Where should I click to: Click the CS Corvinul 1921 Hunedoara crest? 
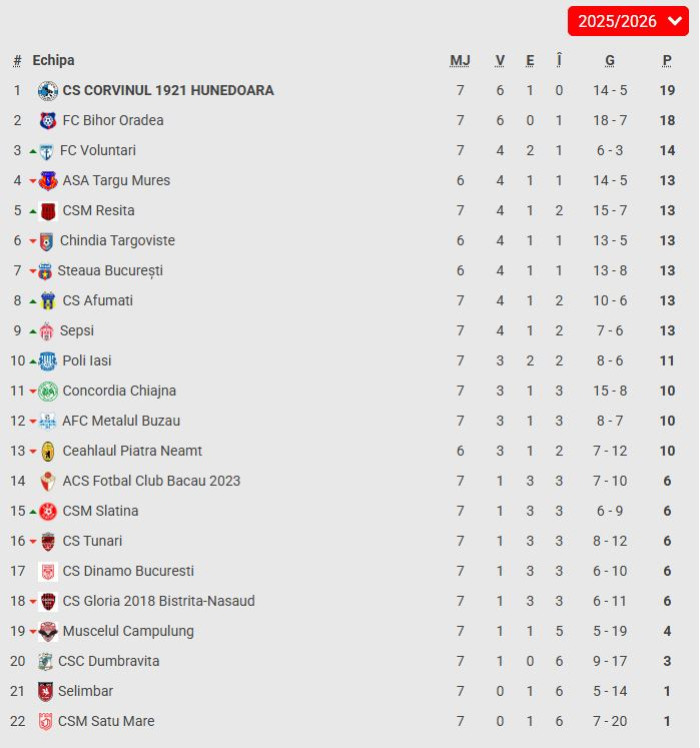pos(47,91)
